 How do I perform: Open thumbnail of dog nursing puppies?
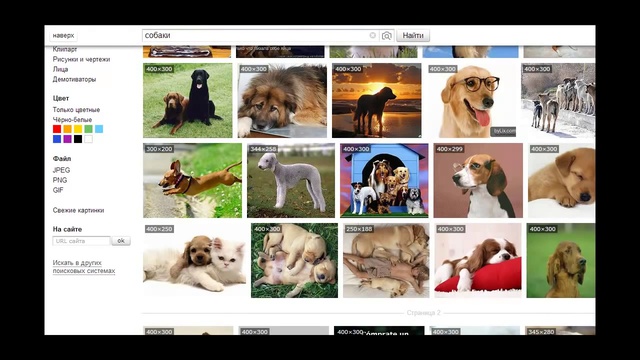386,260
